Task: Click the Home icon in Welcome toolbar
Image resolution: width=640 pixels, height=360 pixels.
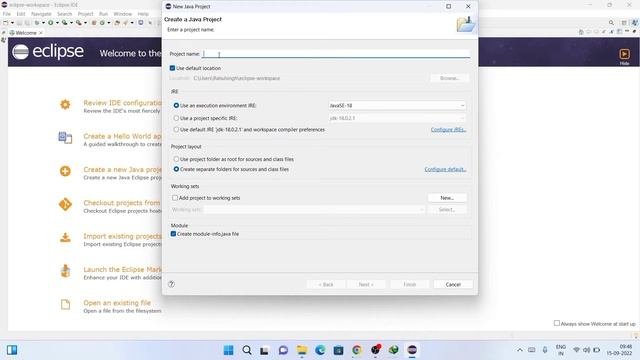Action: [x=581, y=32]
